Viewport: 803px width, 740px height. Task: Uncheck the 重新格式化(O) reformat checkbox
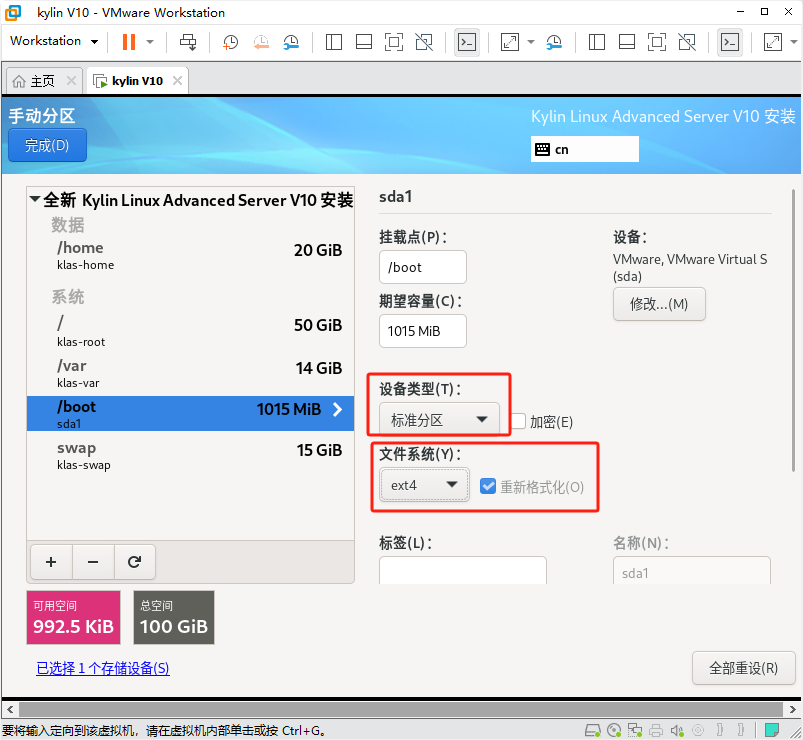[488, 486]
